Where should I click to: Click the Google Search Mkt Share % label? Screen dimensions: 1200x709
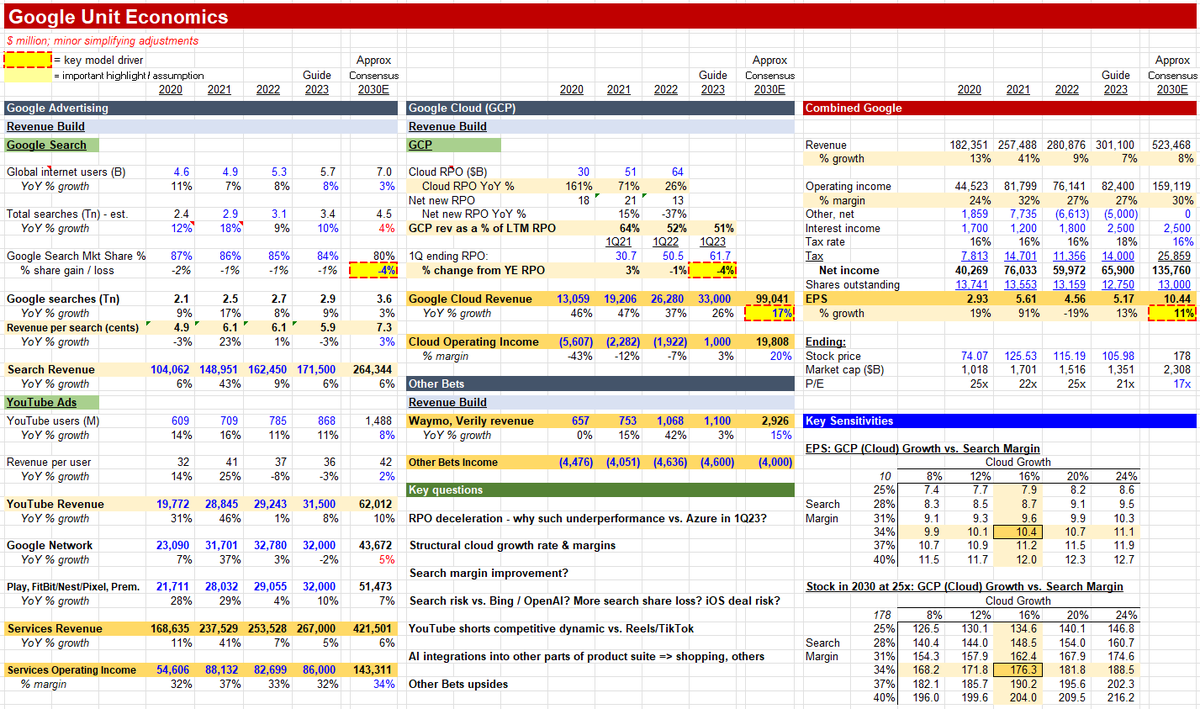(76, 256)
